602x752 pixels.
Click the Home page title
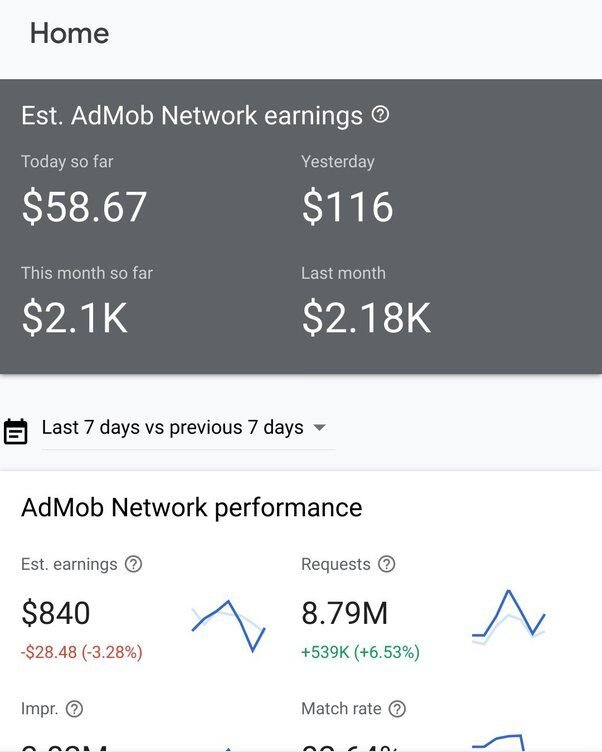[x=69, y=33]
